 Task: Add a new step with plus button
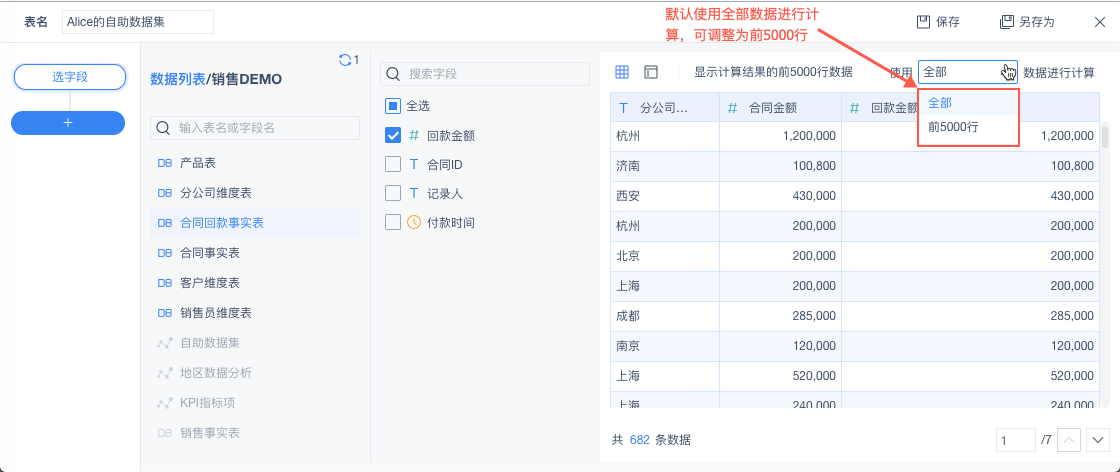click(68, 122)
